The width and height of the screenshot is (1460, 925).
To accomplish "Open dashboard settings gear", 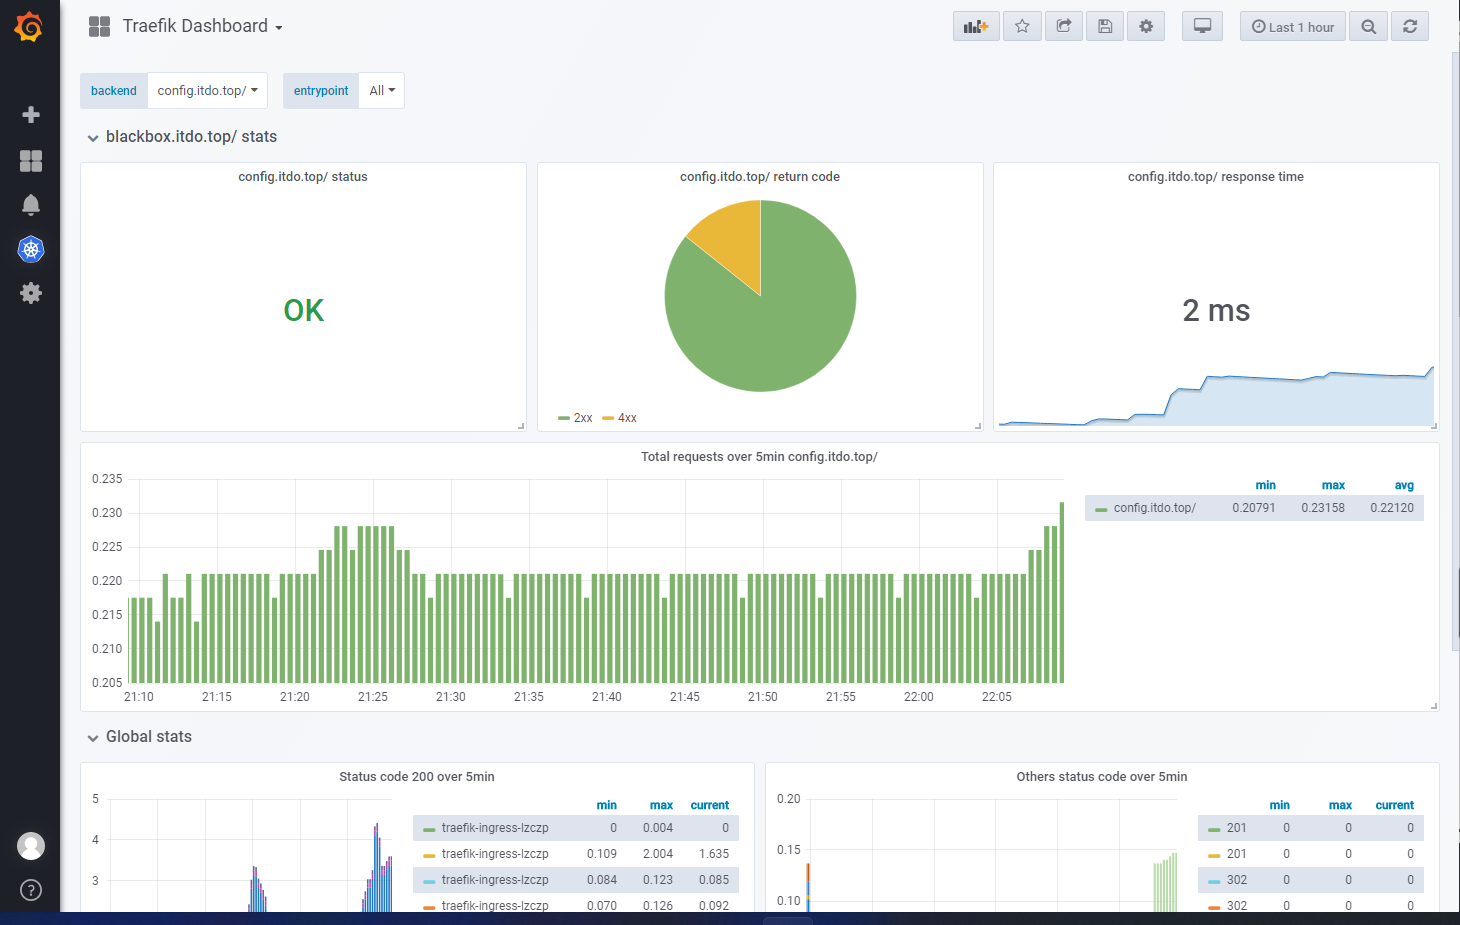I will click(1146, 26).
